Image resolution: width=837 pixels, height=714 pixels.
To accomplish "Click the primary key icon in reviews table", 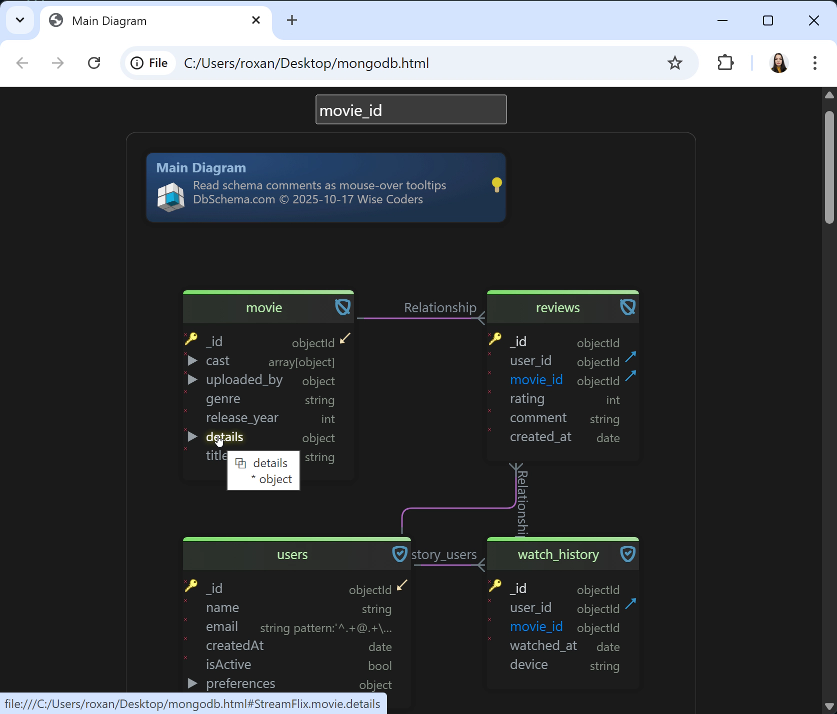I will (495, 338).
